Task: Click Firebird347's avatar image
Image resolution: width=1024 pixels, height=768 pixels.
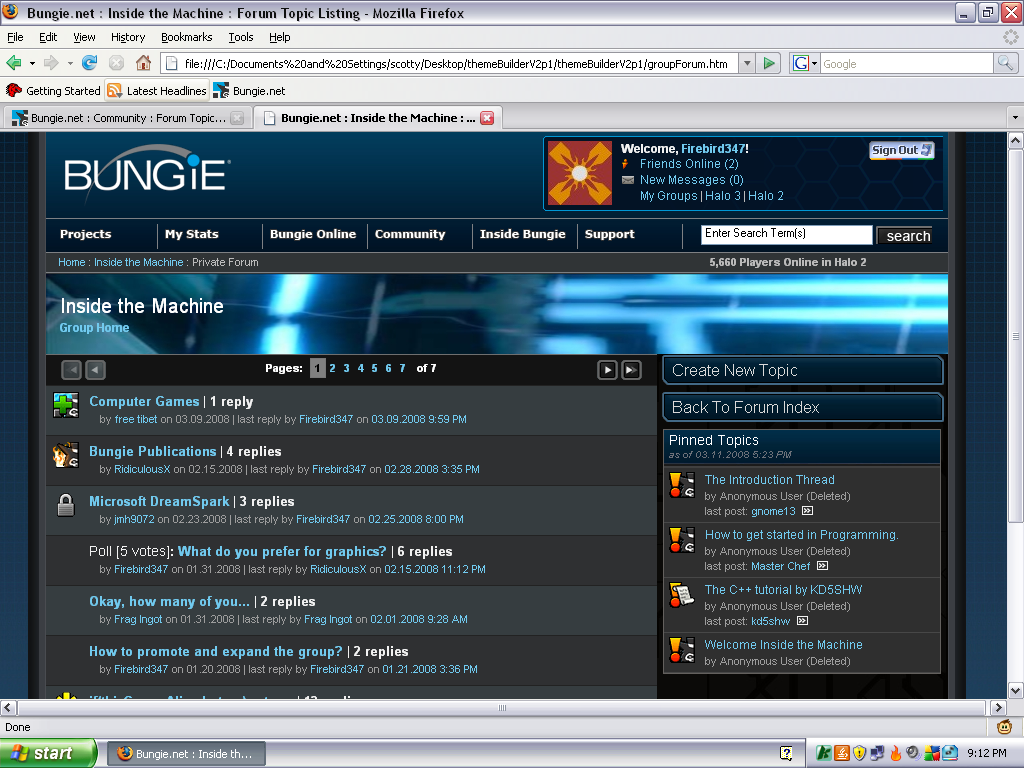Action: pyautogui.click(x=580, y=173)
